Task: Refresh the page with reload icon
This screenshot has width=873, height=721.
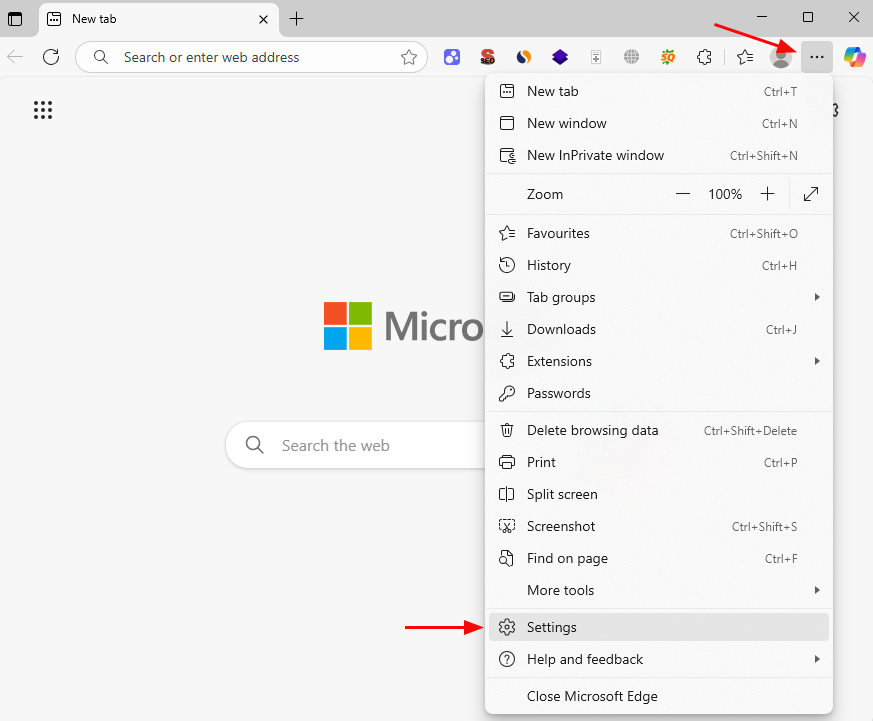Action: pyautogui.click(x=51, y=57)
